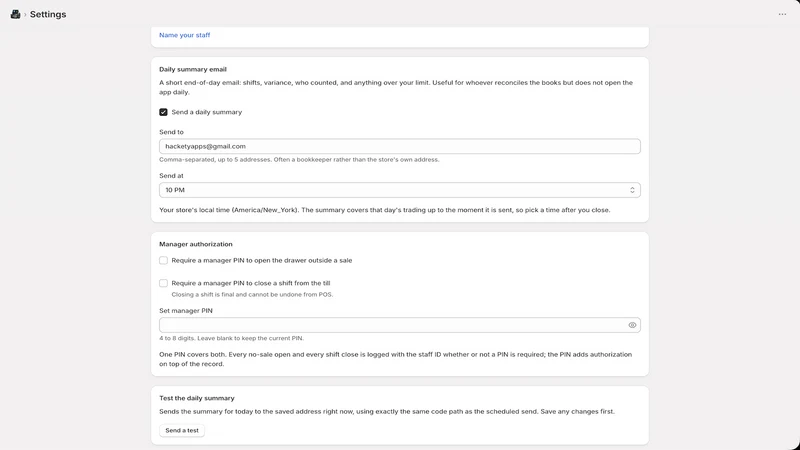Click the Send a test button
The height and width of the screenshot is (450, 800).
(182, 430)
